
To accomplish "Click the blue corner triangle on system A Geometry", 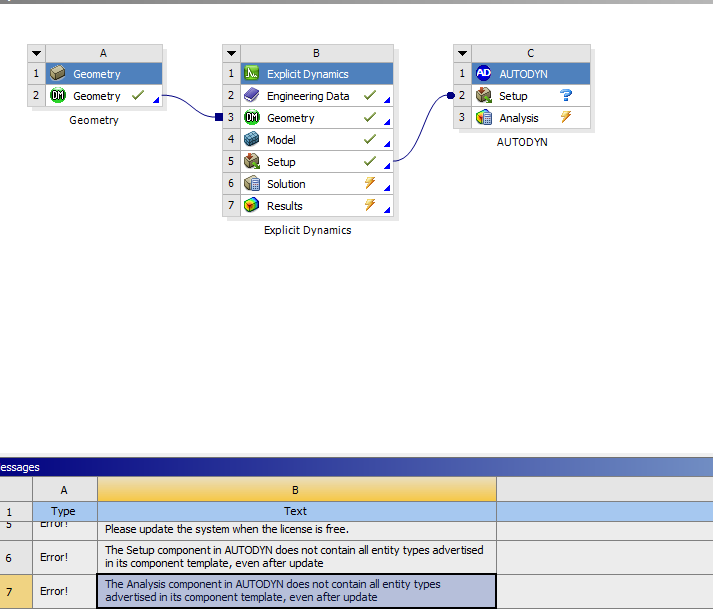I will (156, 100).
